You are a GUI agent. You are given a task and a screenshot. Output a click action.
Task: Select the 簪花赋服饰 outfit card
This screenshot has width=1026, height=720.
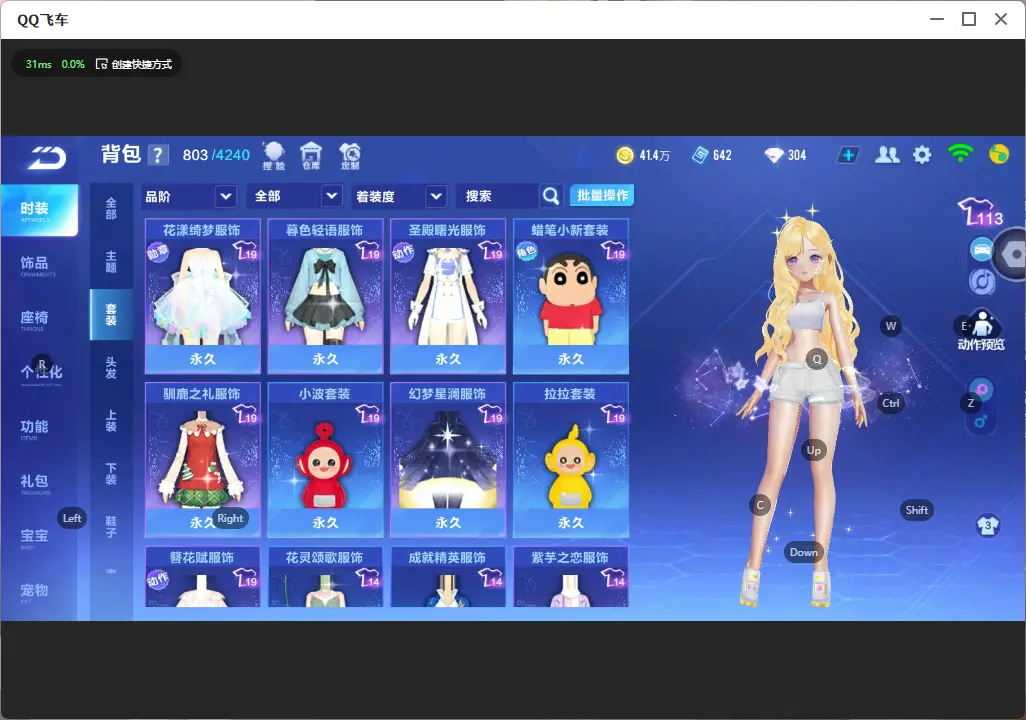click(202, 577)
